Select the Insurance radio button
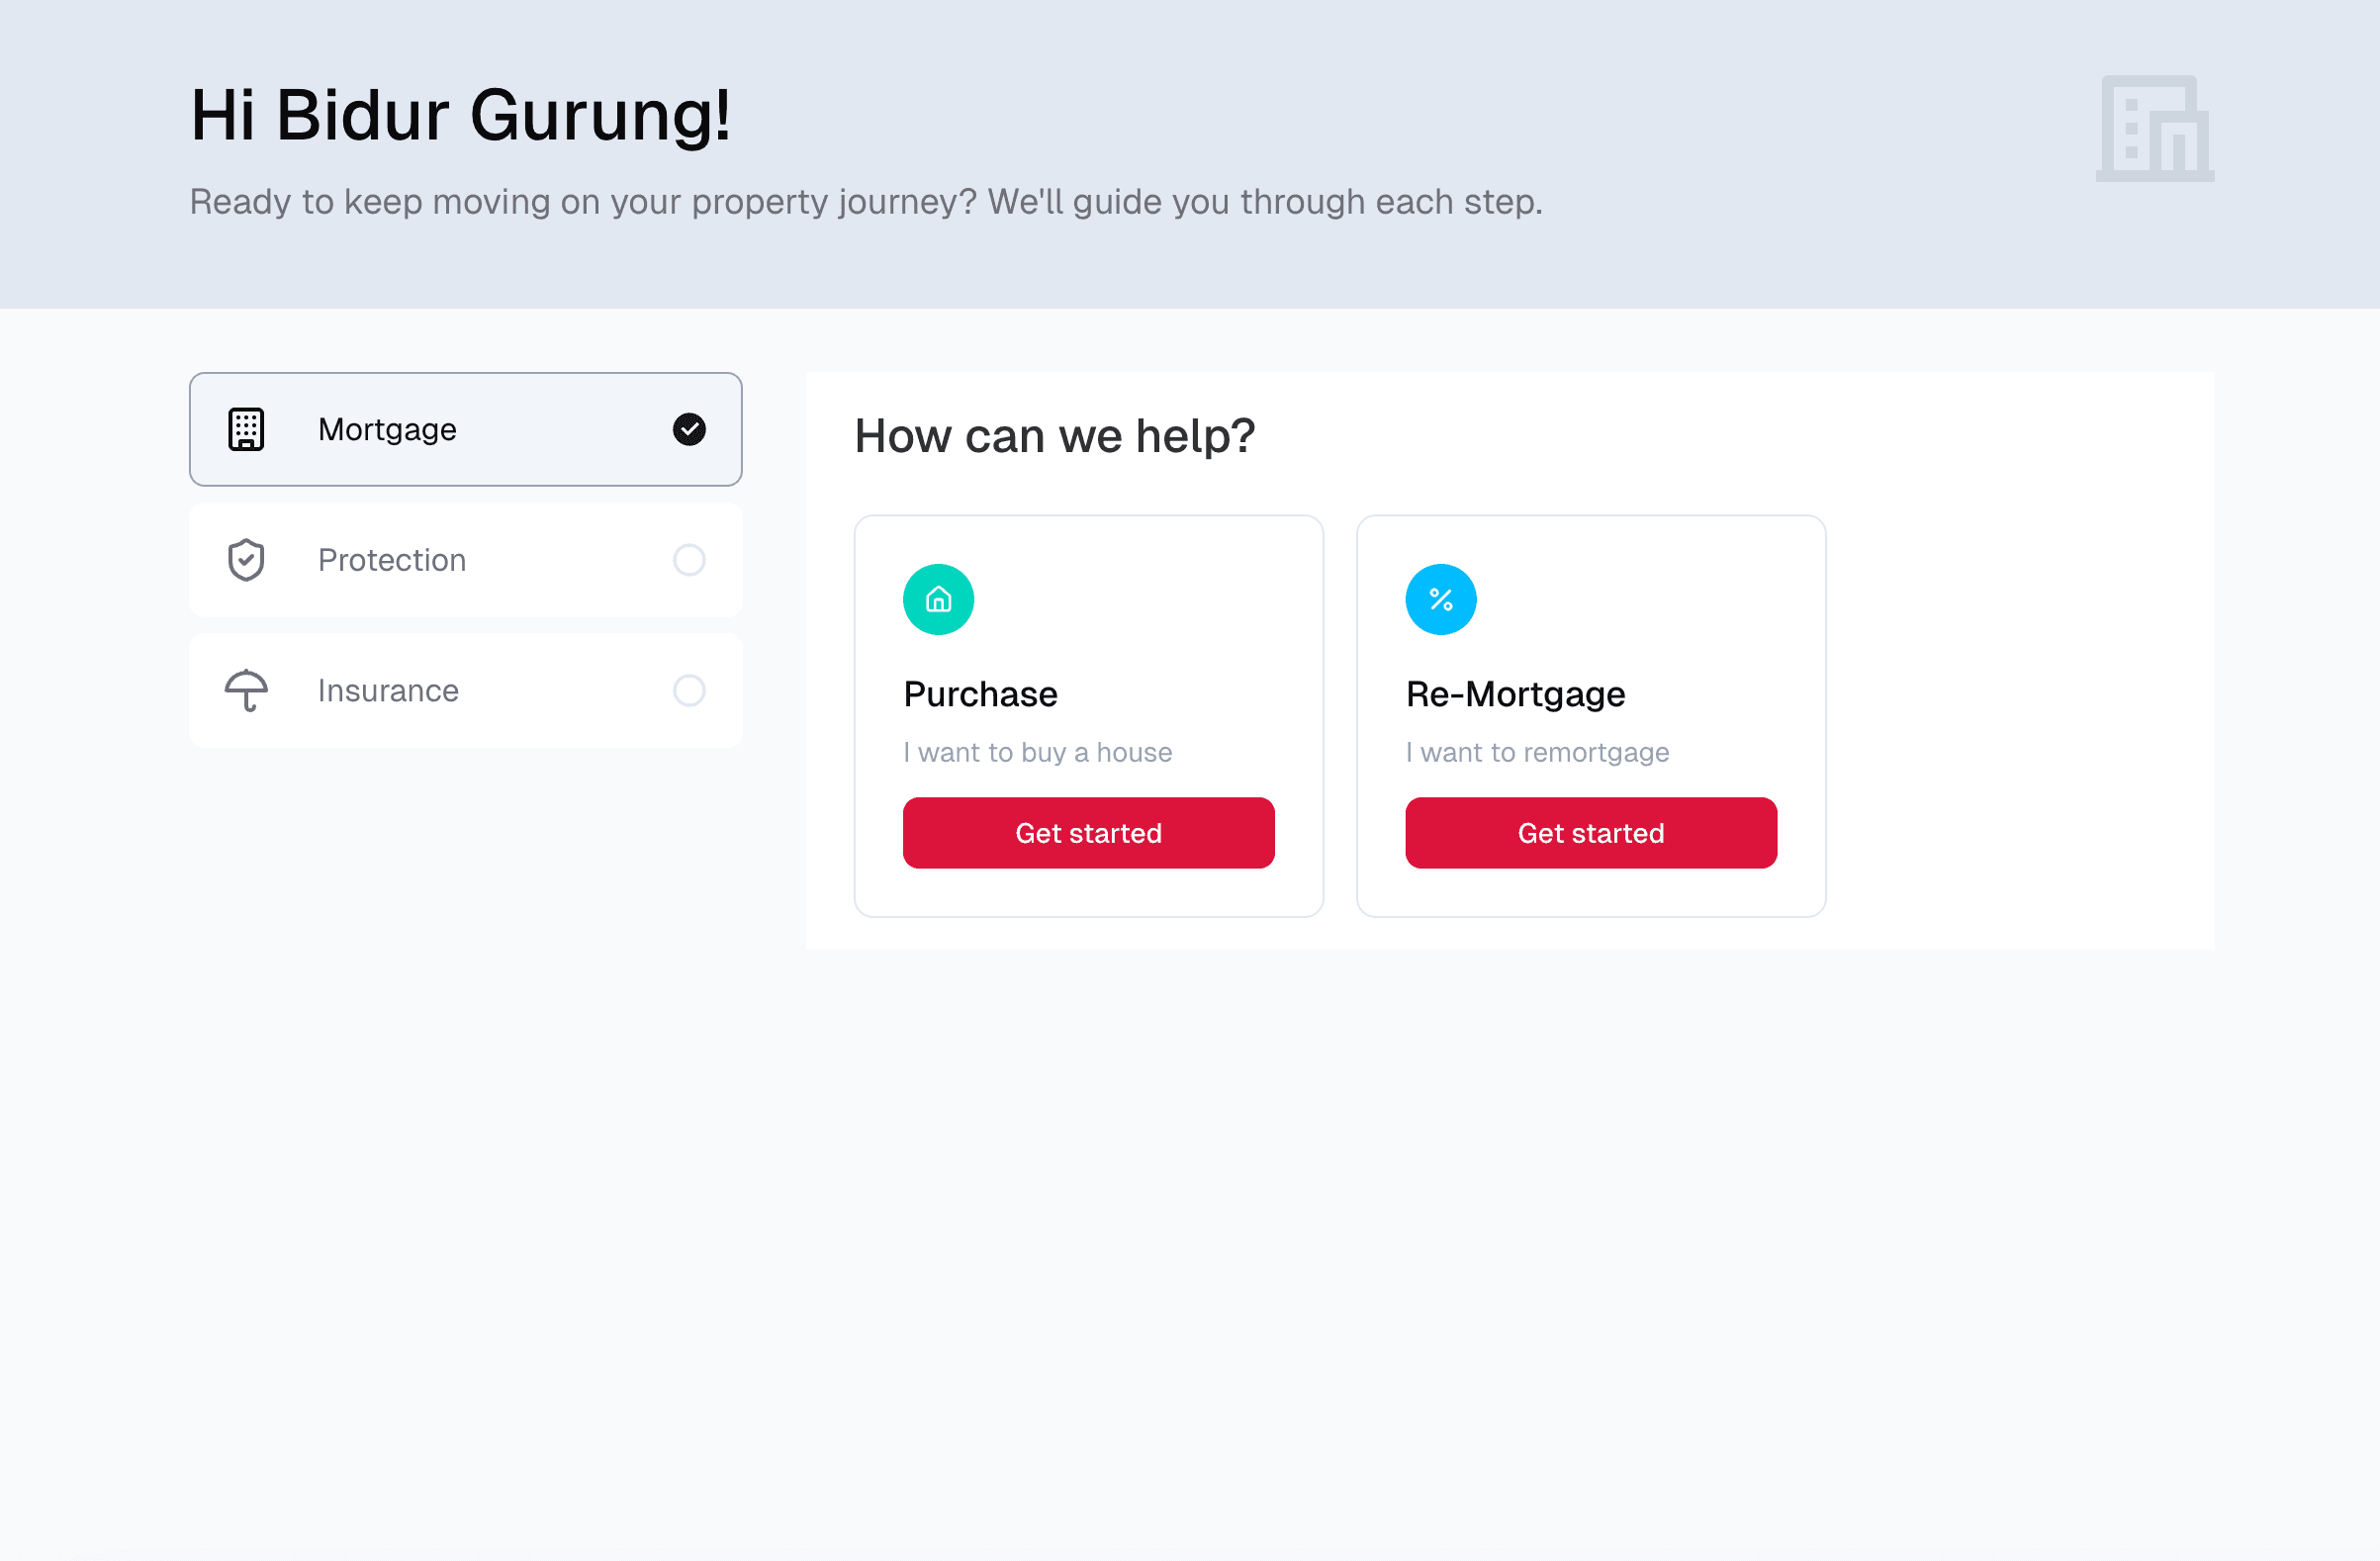This screenshot has width=2380, height=1561. click(x=689, y=690)
